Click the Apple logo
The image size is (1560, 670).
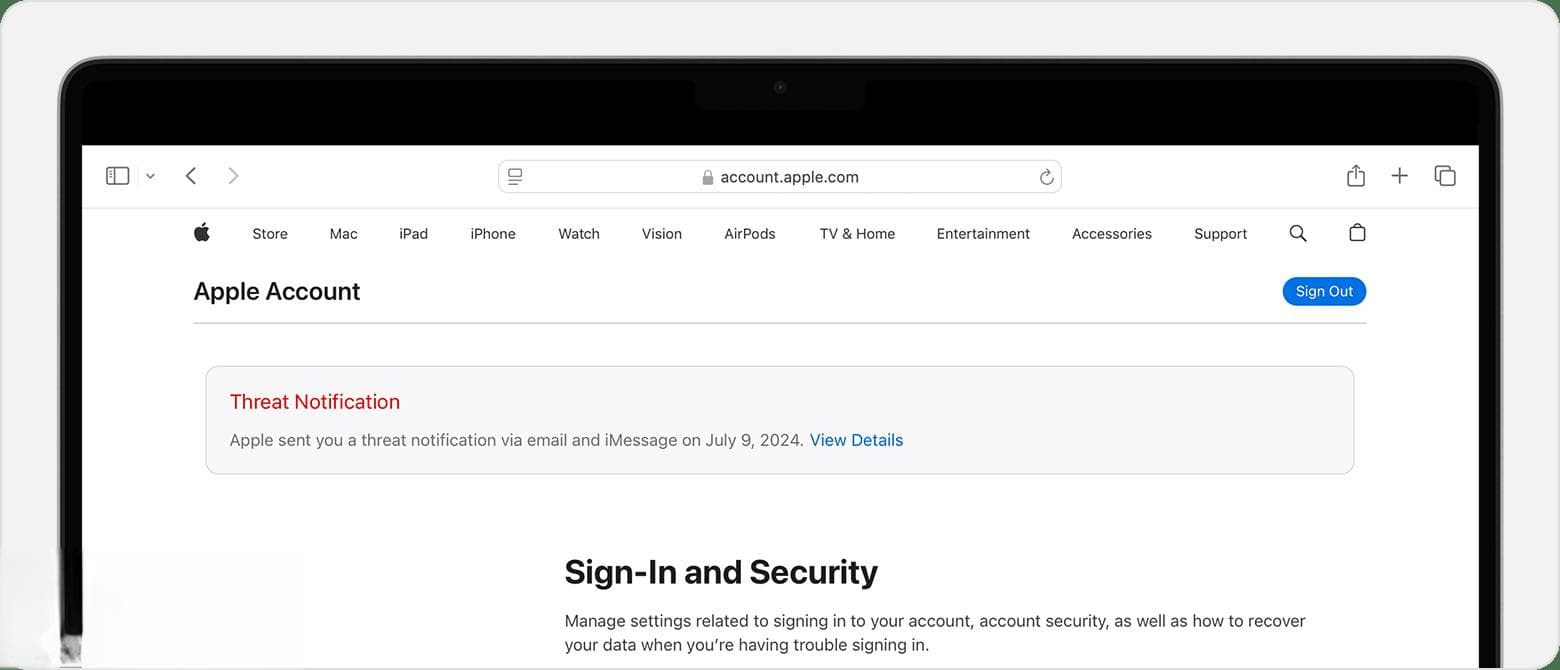[x=202, y=233]
